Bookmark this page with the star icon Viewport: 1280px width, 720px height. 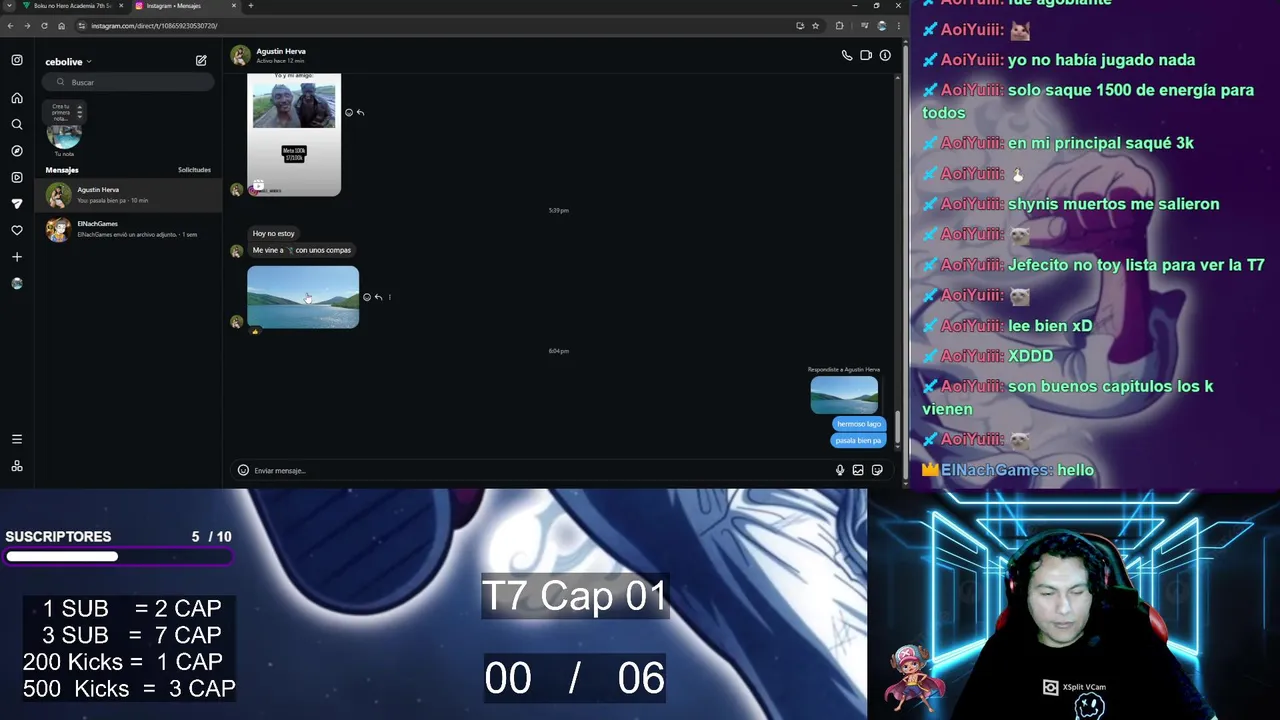click(x=815, y=25)
